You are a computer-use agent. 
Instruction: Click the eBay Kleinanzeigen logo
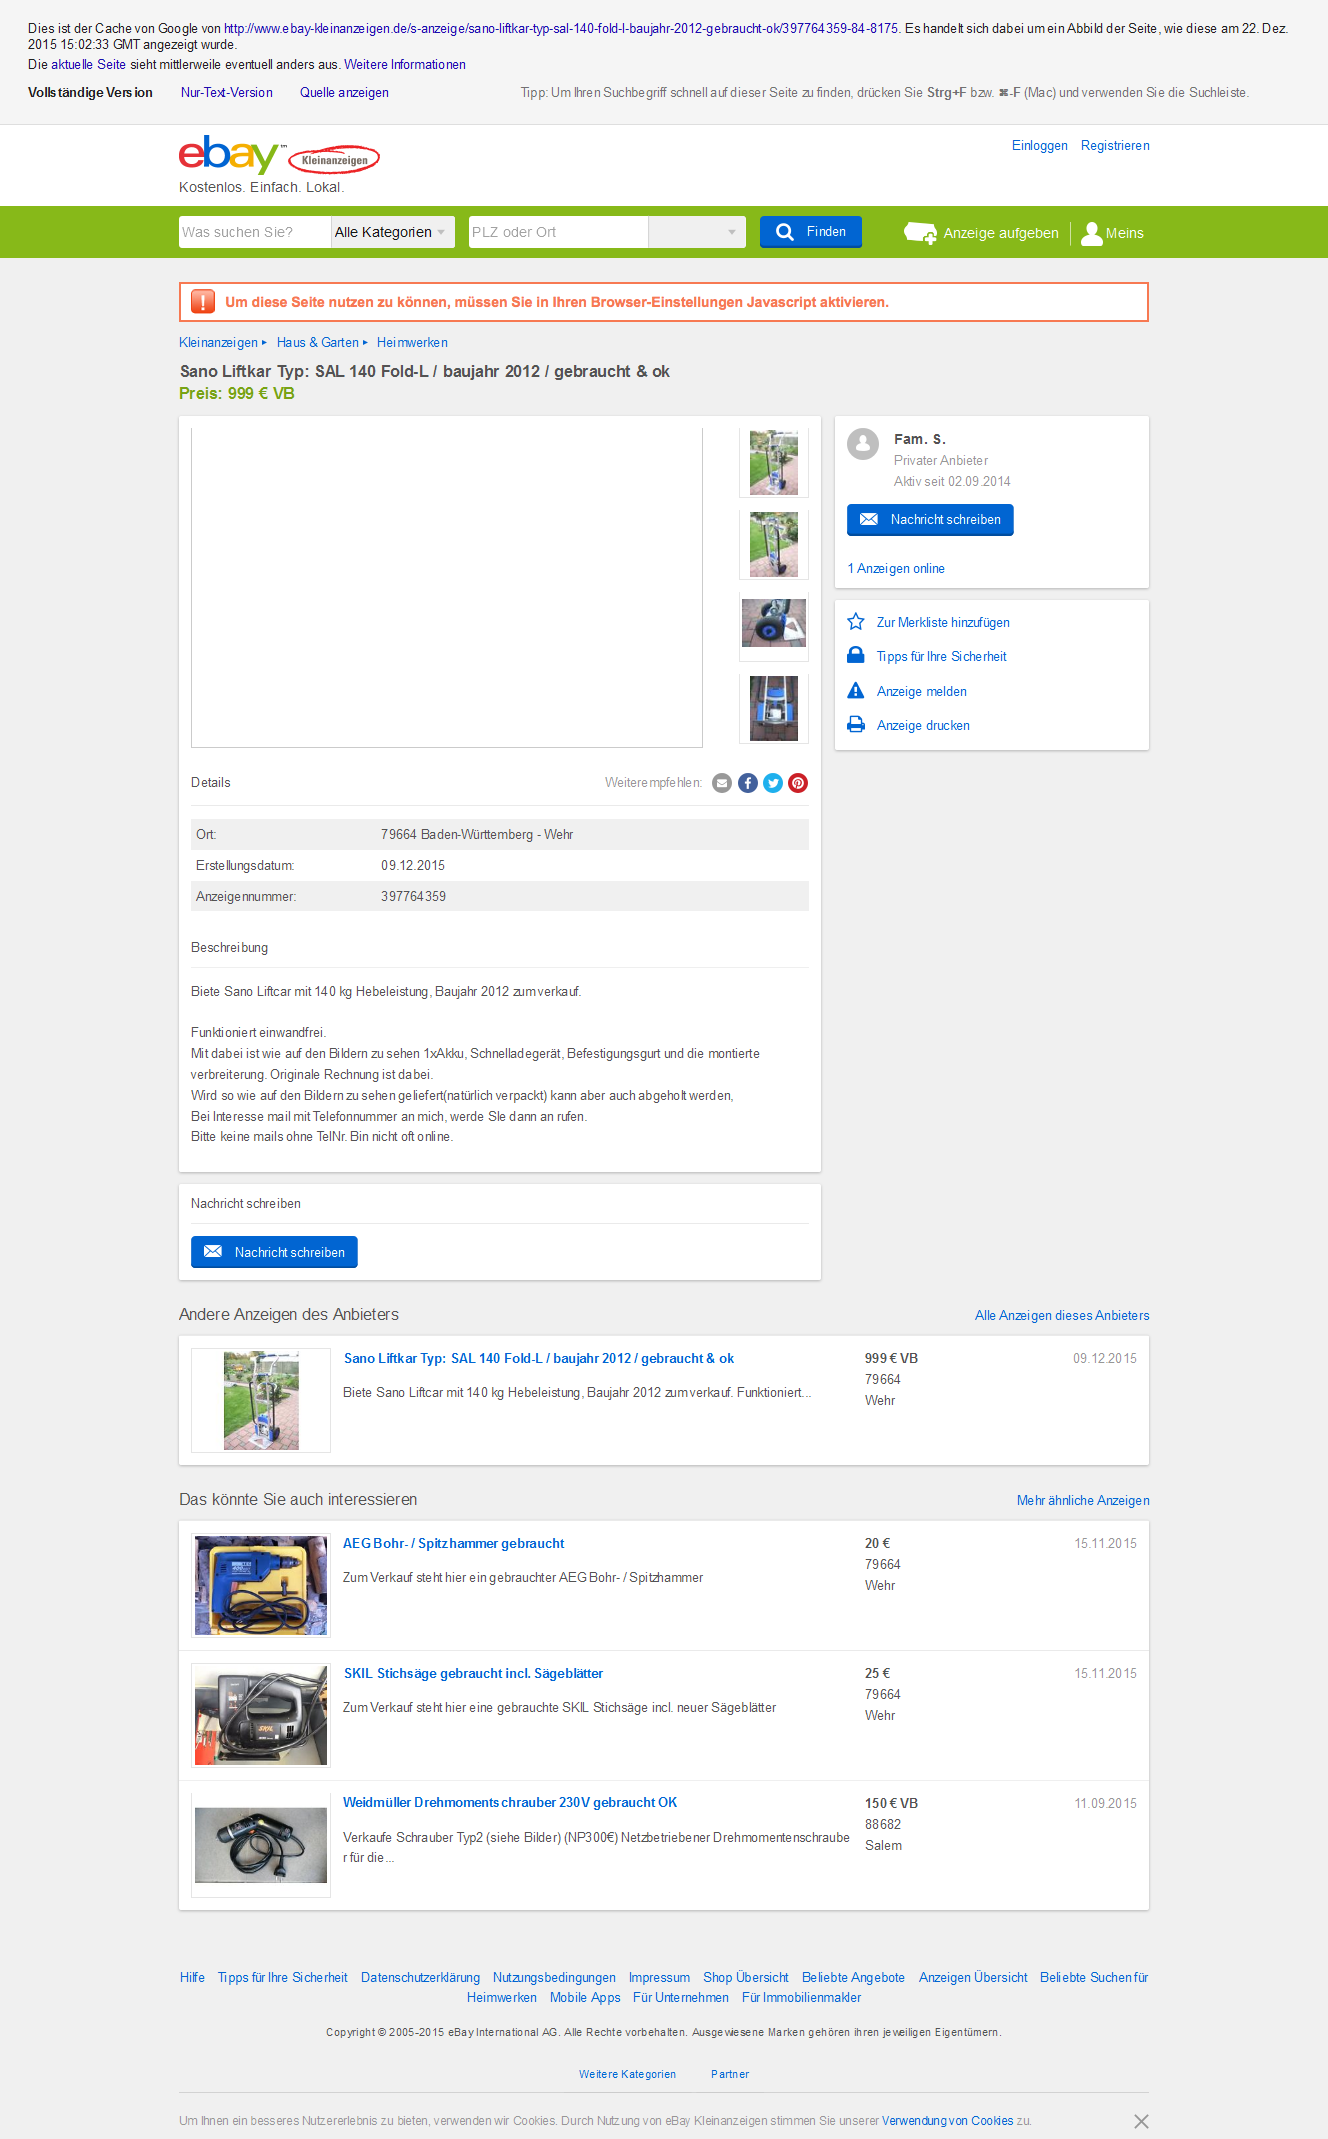point(279,156)
